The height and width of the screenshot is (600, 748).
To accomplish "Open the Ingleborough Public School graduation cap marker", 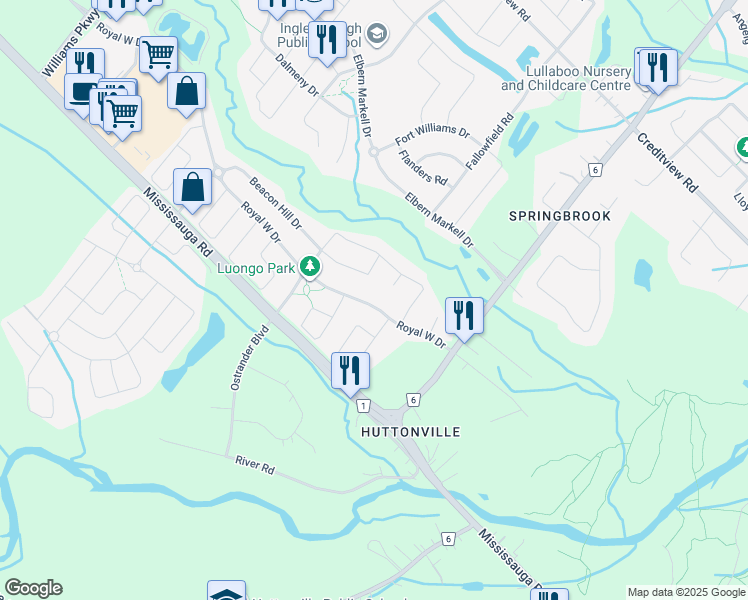I will [x=377, y=34].
